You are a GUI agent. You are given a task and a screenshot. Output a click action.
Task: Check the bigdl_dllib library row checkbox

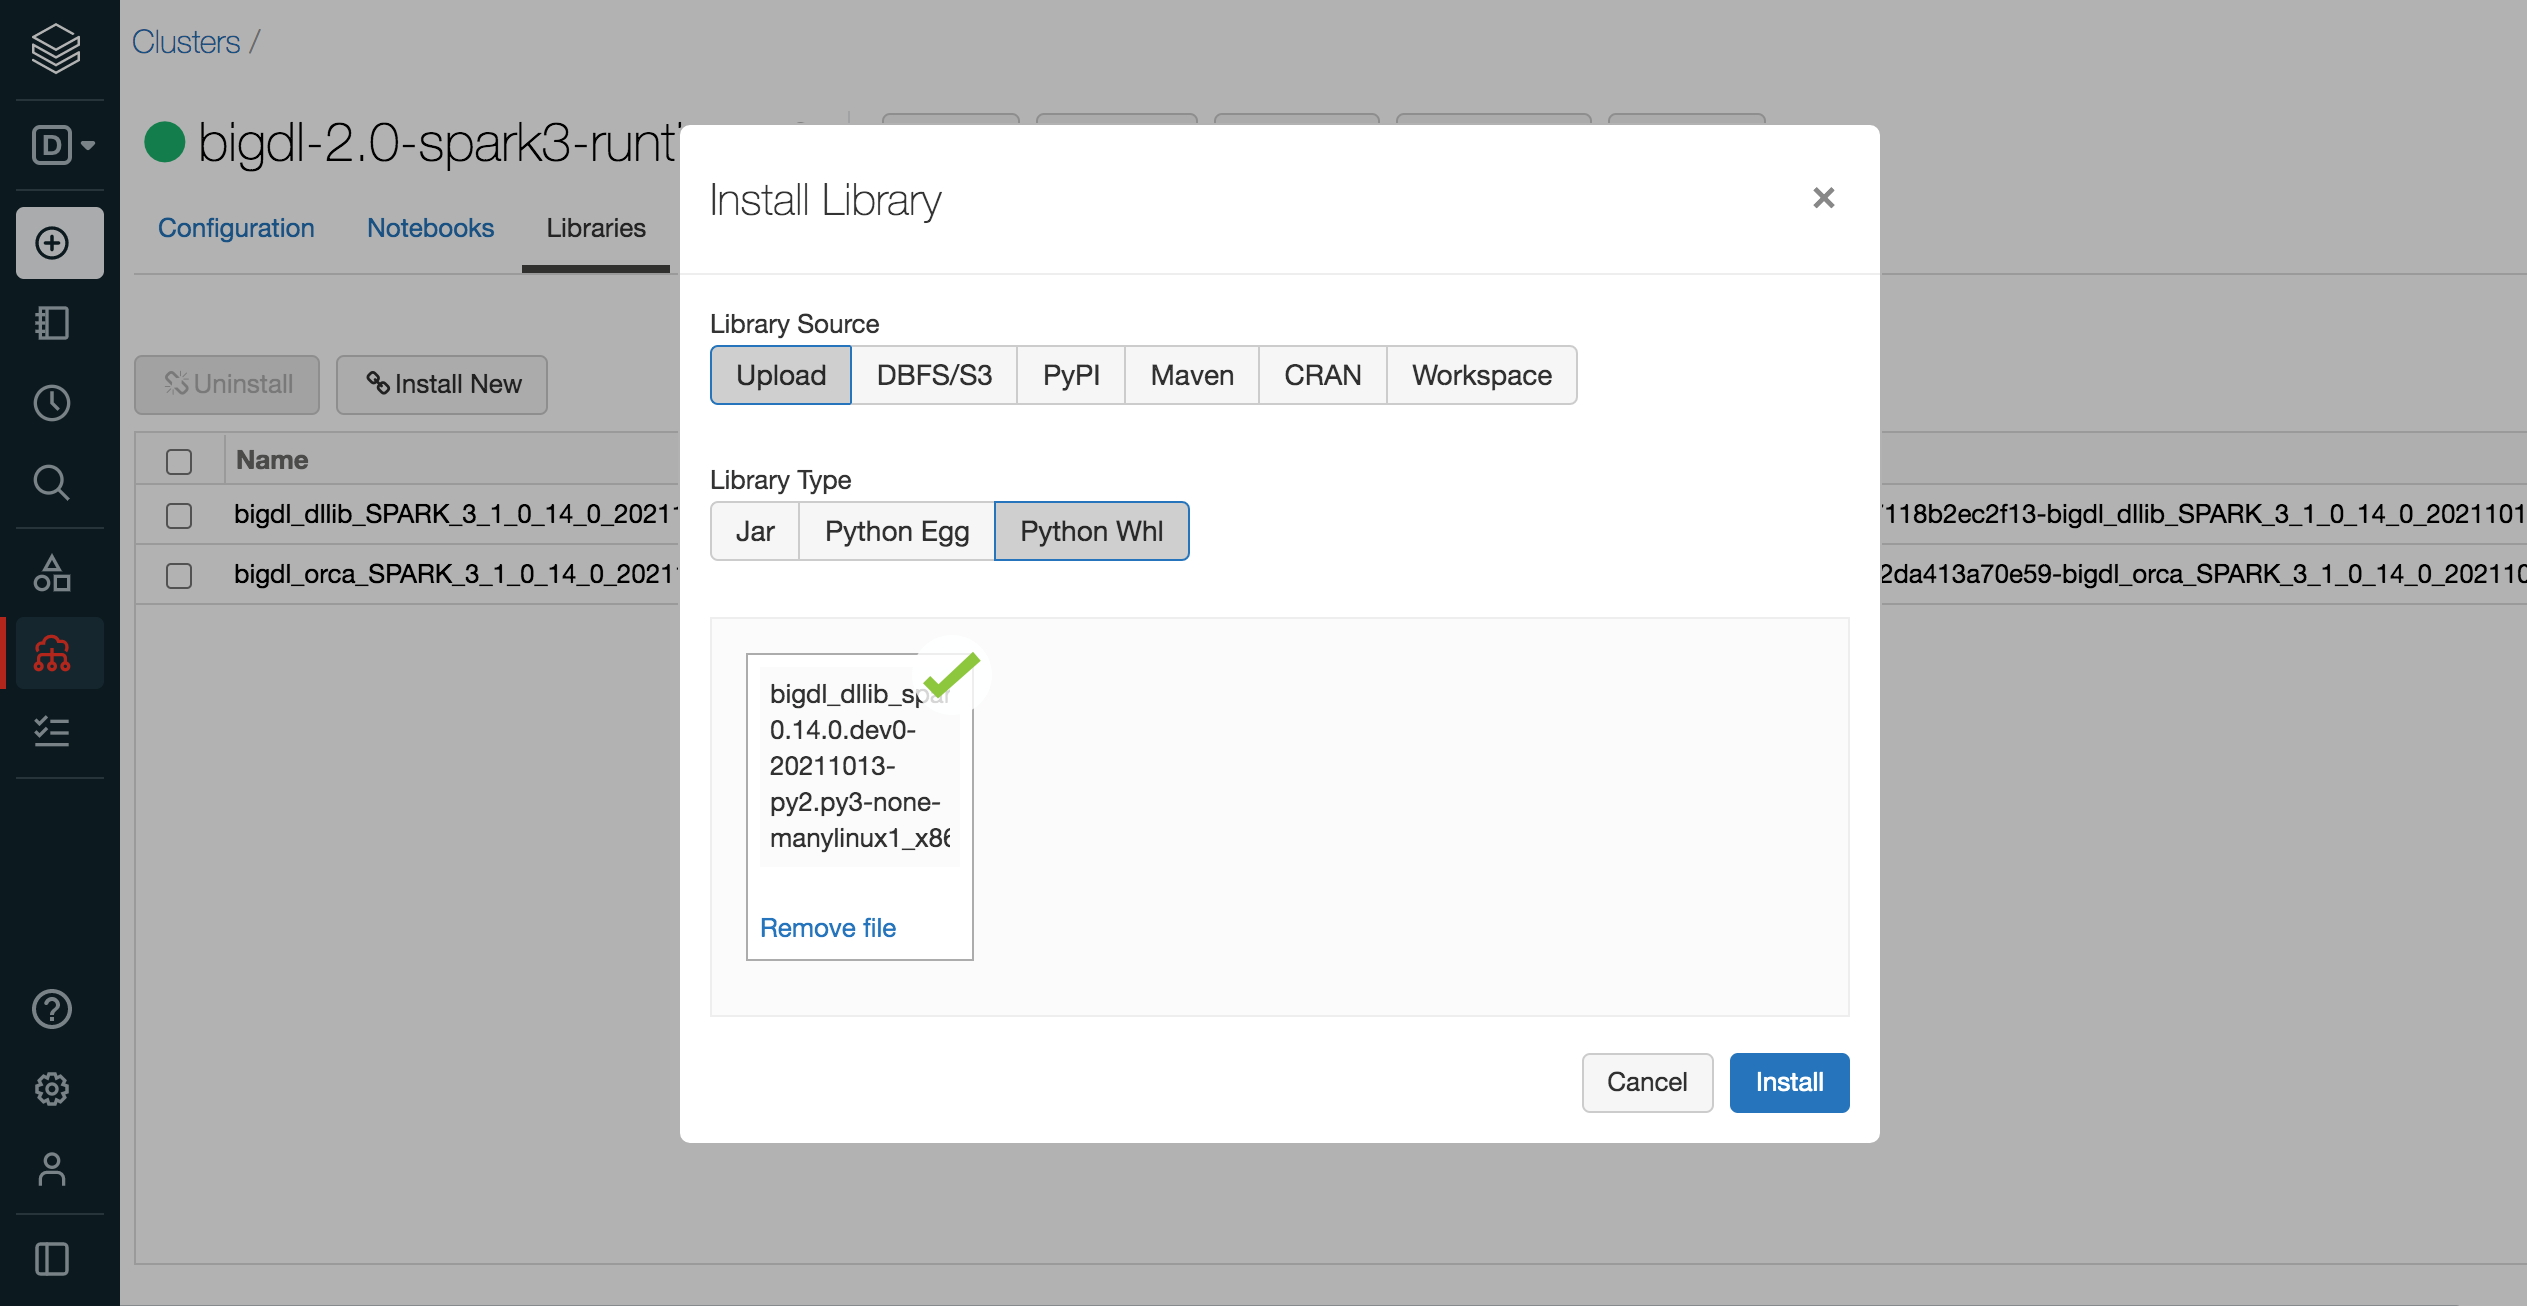[179, 515]
